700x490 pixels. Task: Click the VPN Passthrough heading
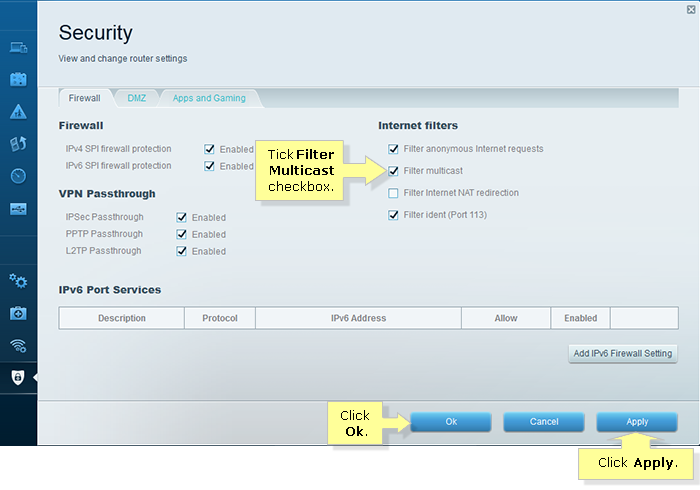(107, 194)
